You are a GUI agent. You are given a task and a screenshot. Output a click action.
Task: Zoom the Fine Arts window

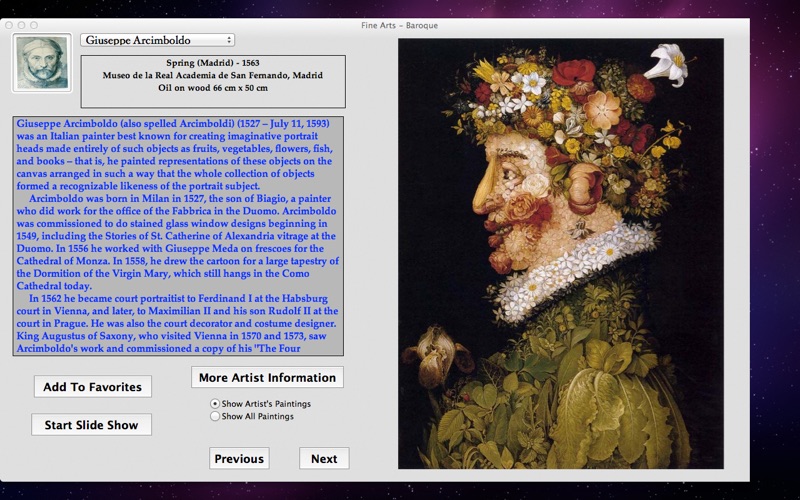32,24
